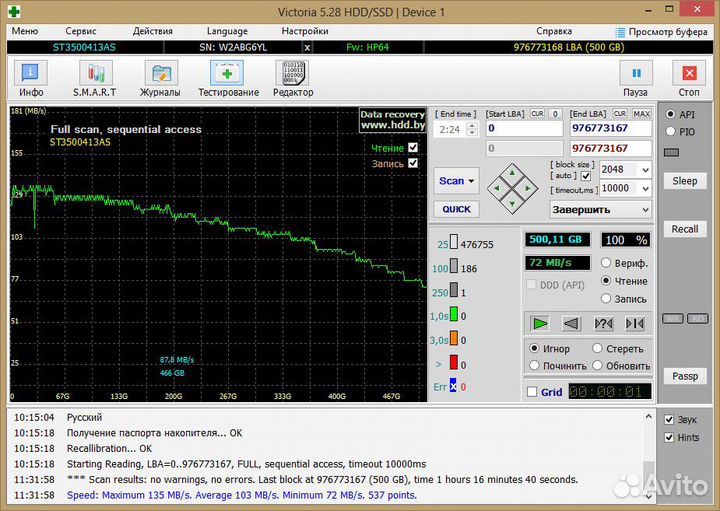Open the Language menu
Viewport: 720px width, 511px height.
click(227, 31)
